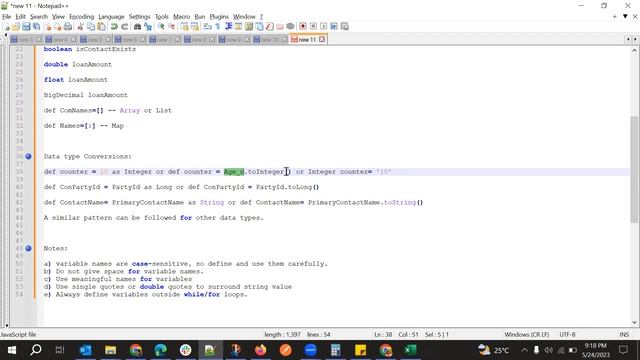Open the File menu
The height and width of the screenshot is (360, 640).
pos(7,17)
